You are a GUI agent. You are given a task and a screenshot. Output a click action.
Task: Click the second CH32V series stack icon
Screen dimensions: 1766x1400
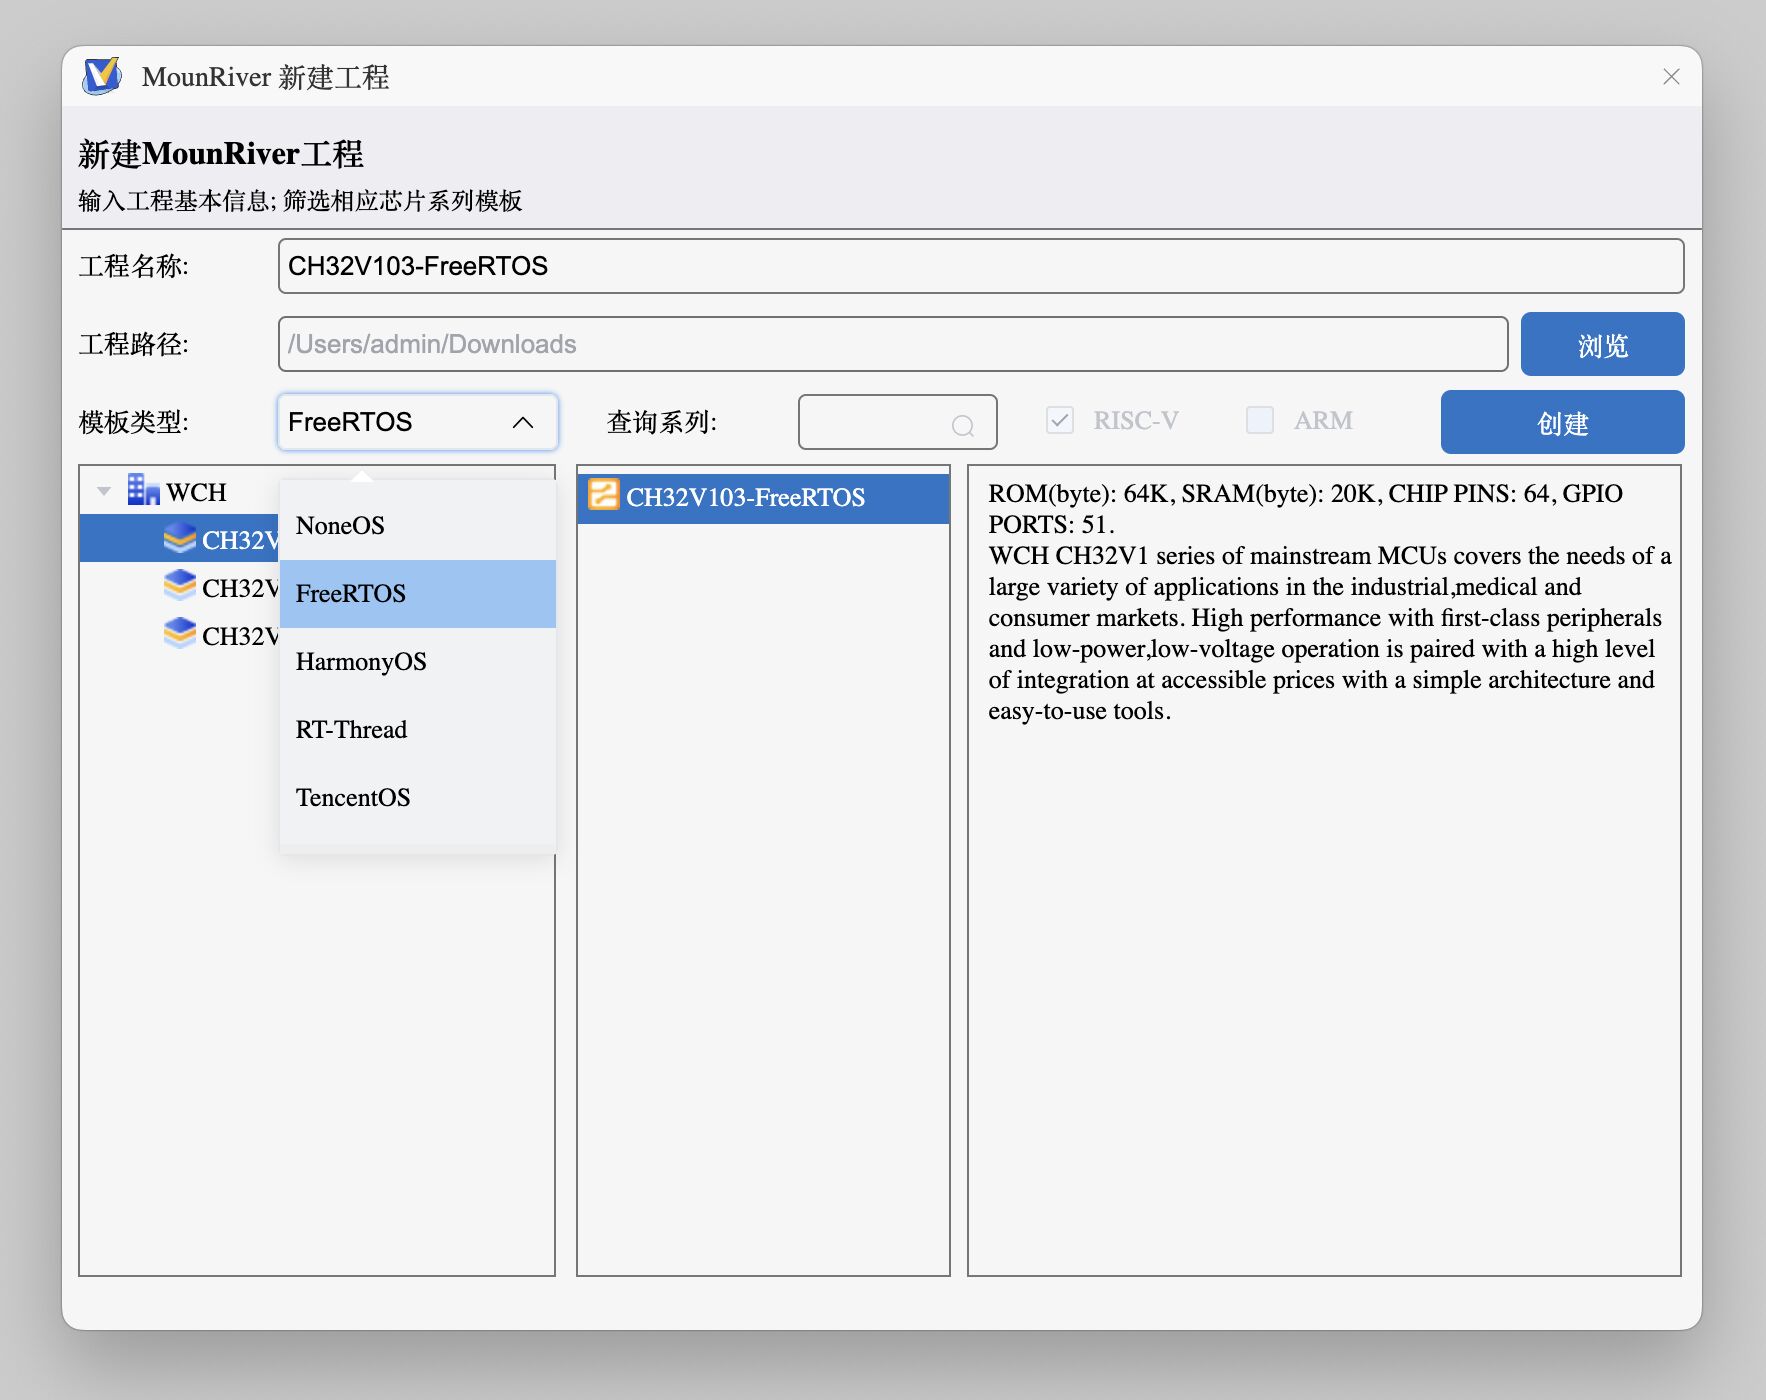(x=180, y=586)
